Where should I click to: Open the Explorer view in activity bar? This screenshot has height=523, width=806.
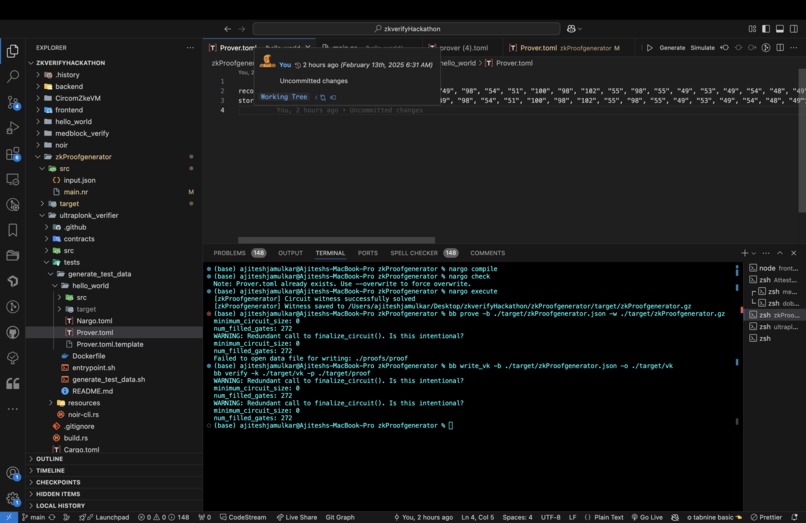pyautogui.click(x=13, y=51)
